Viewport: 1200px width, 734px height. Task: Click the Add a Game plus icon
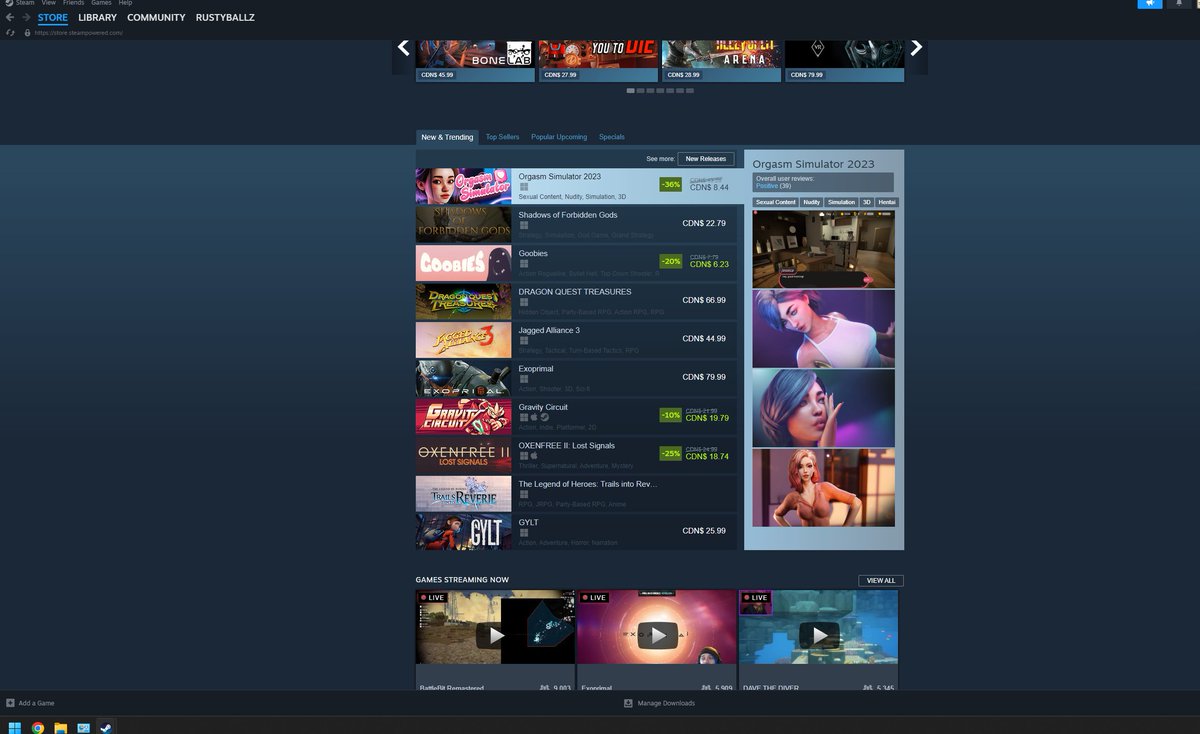[x=10, y=703]
